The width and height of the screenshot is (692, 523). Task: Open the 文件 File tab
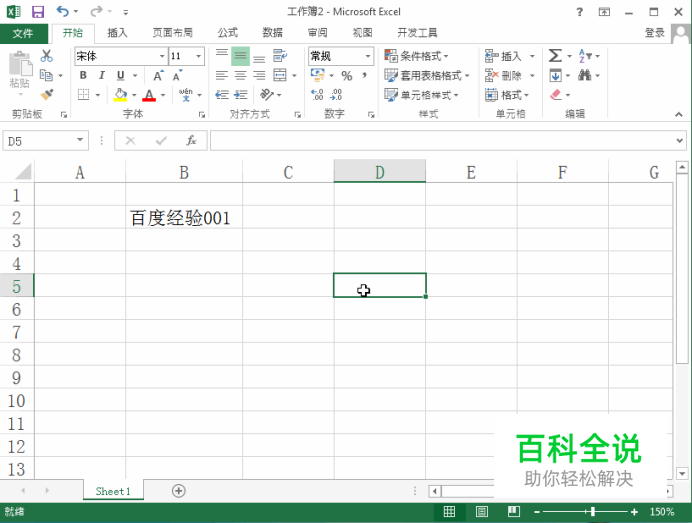click(x=23, y=33)
